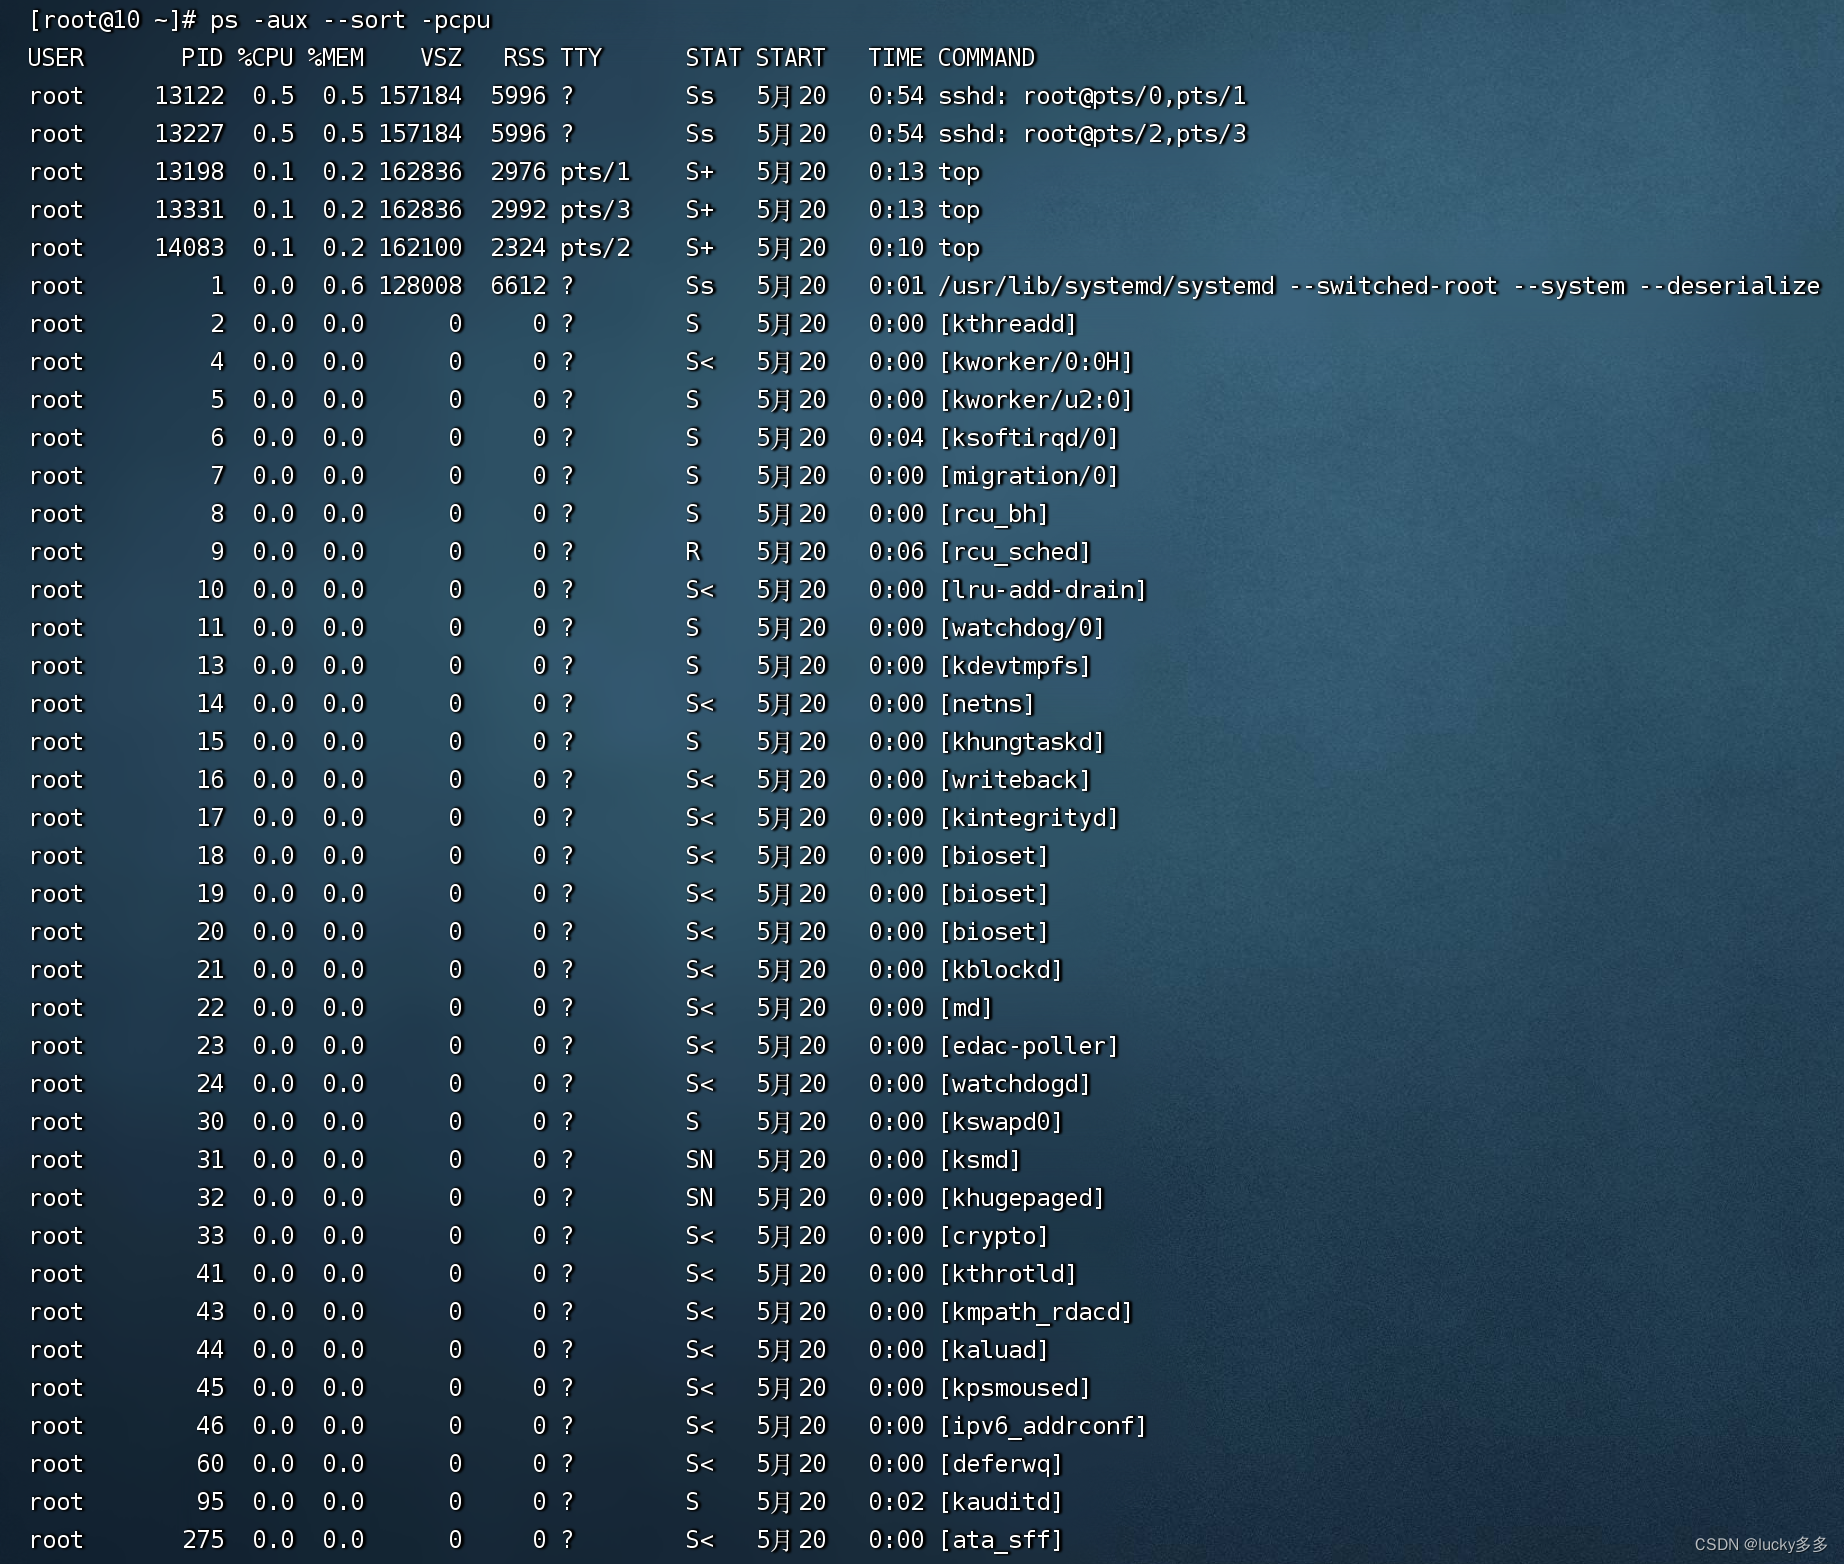Viewport: 1844px width, 1564px height.
Task: Click PID 13198 of top process
Action: point(189,172)
